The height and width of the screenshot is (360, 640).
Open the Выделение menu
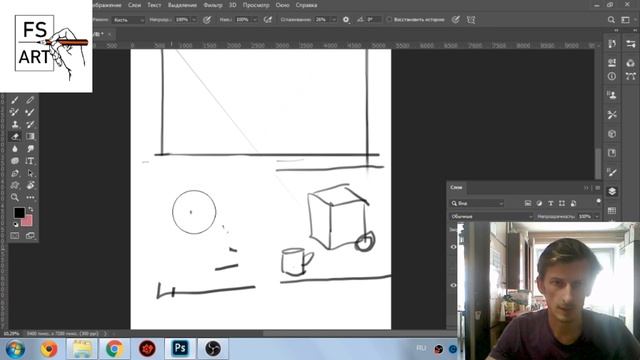[182, 5]
